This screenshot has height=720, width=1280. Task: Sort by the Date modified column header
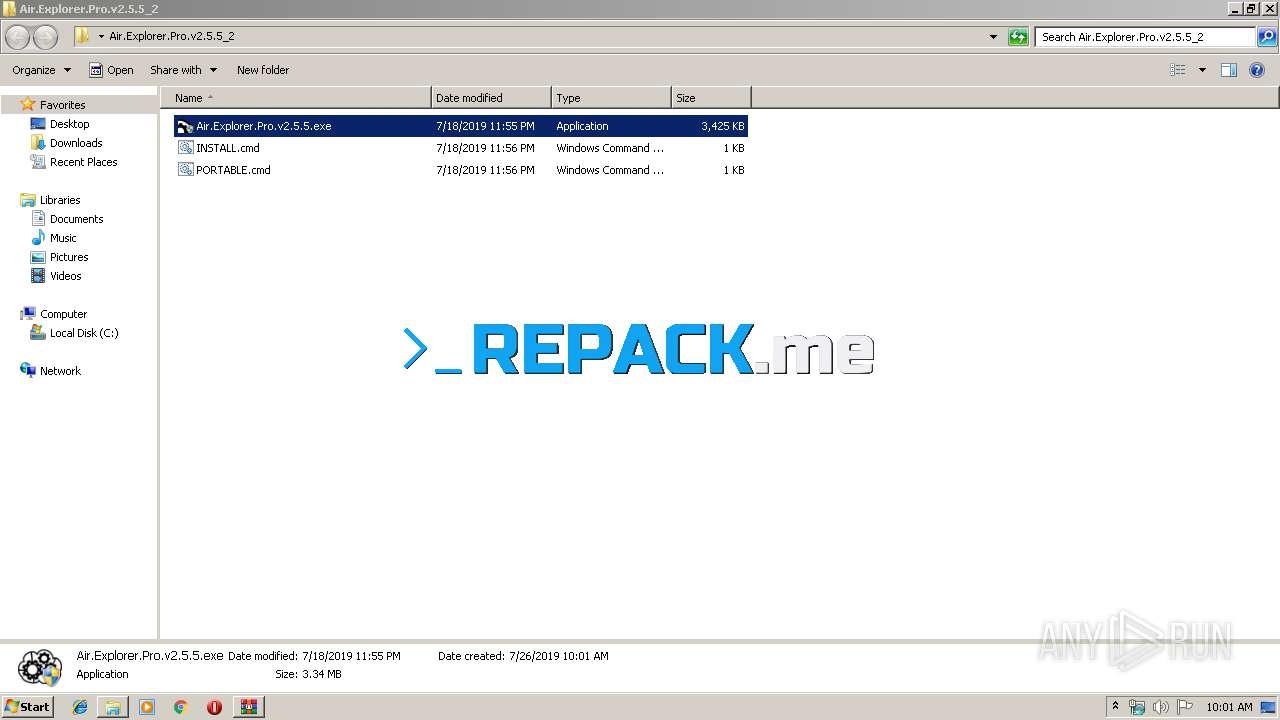click(491, 98)
